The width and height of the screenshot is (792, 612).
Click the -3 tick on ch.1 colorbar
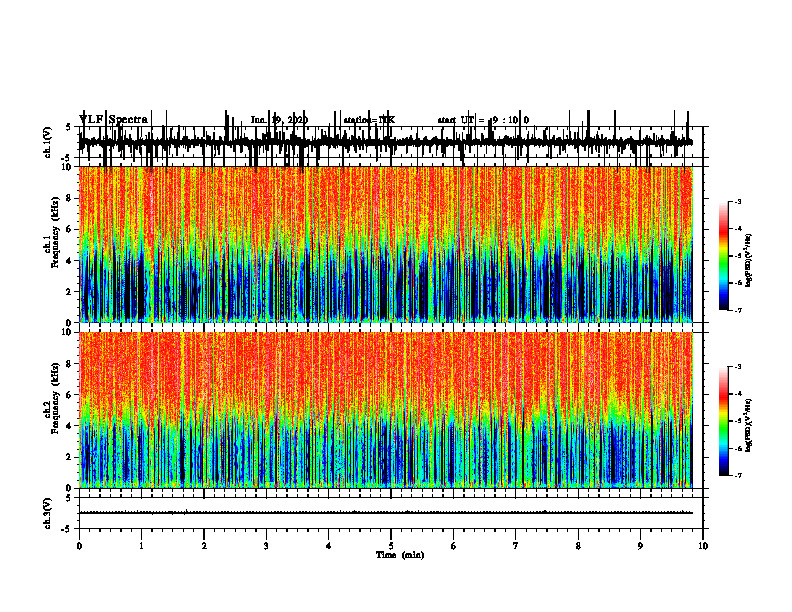[737, 201]
